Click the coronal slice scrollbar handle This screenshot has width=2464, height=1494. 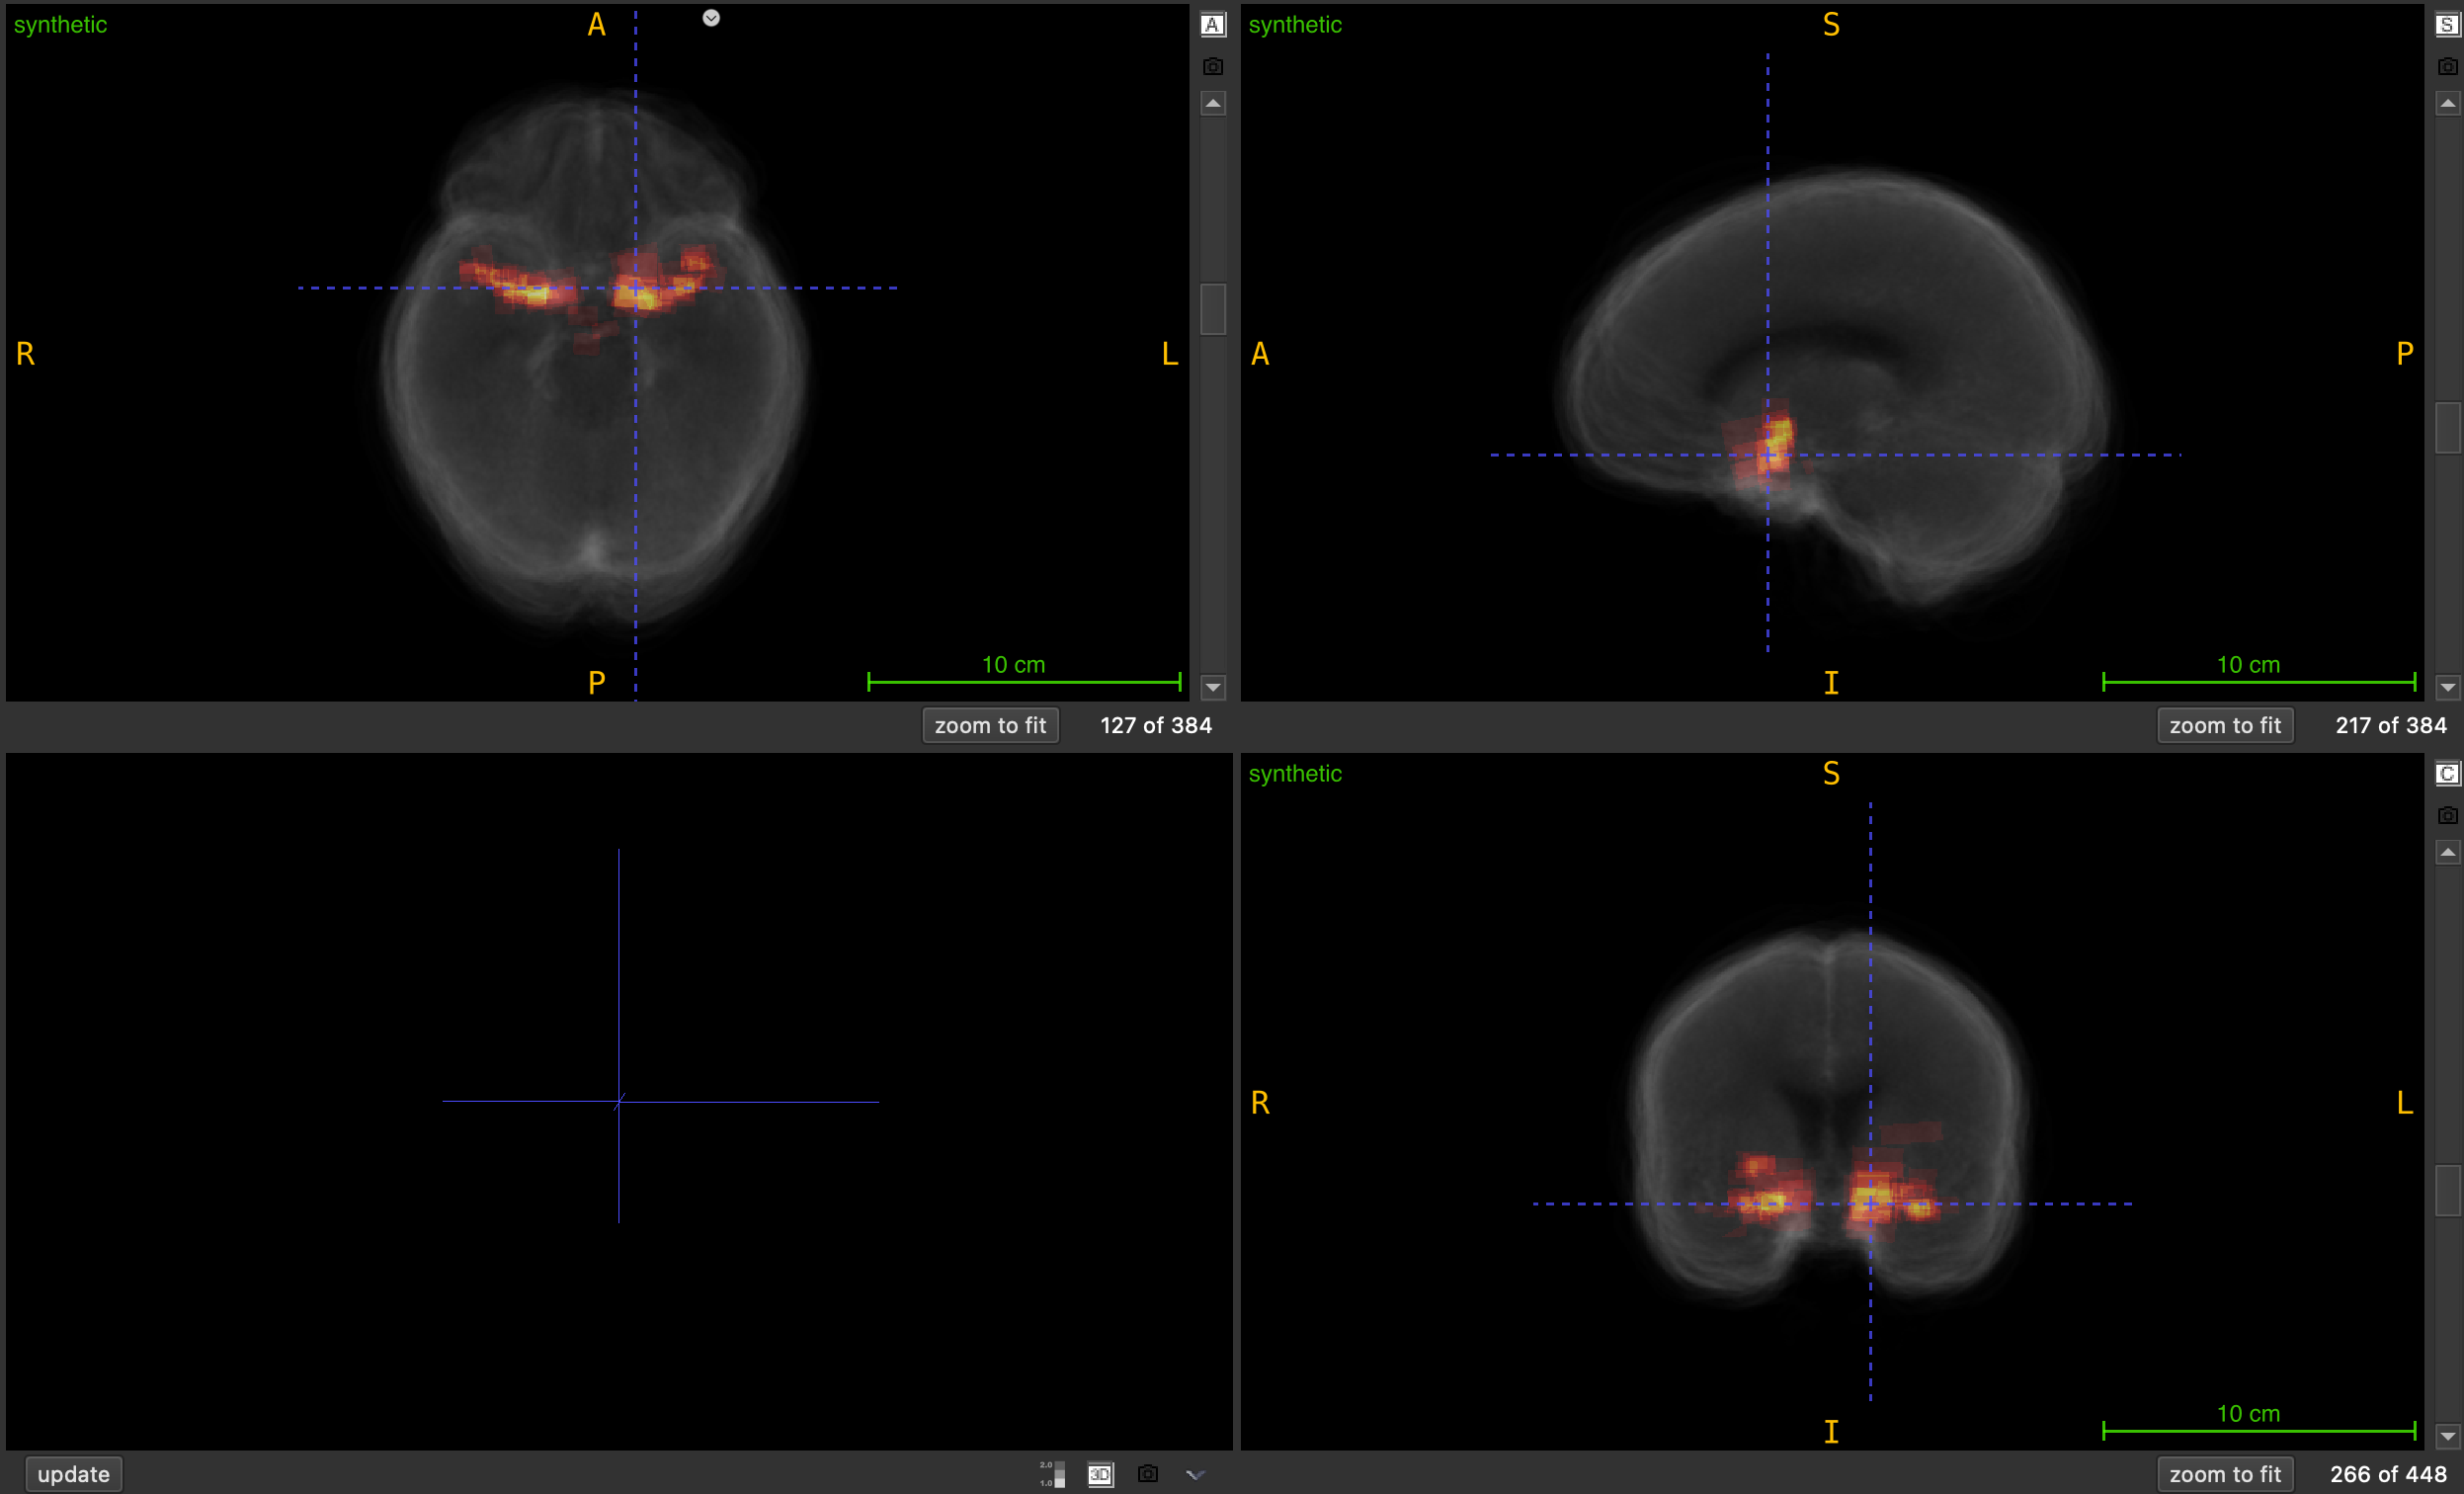click(x=2446, y=1190)
